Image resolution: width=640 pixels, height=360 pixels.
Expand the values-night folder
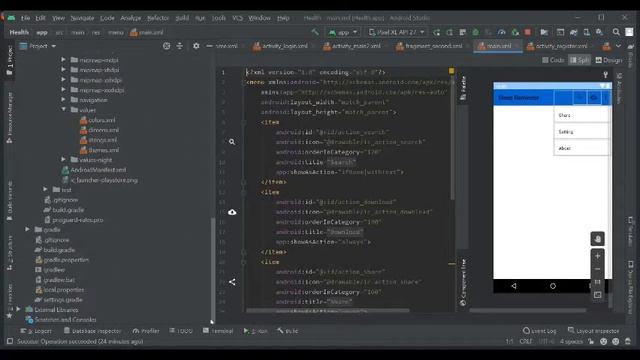(x=63, y=160)
